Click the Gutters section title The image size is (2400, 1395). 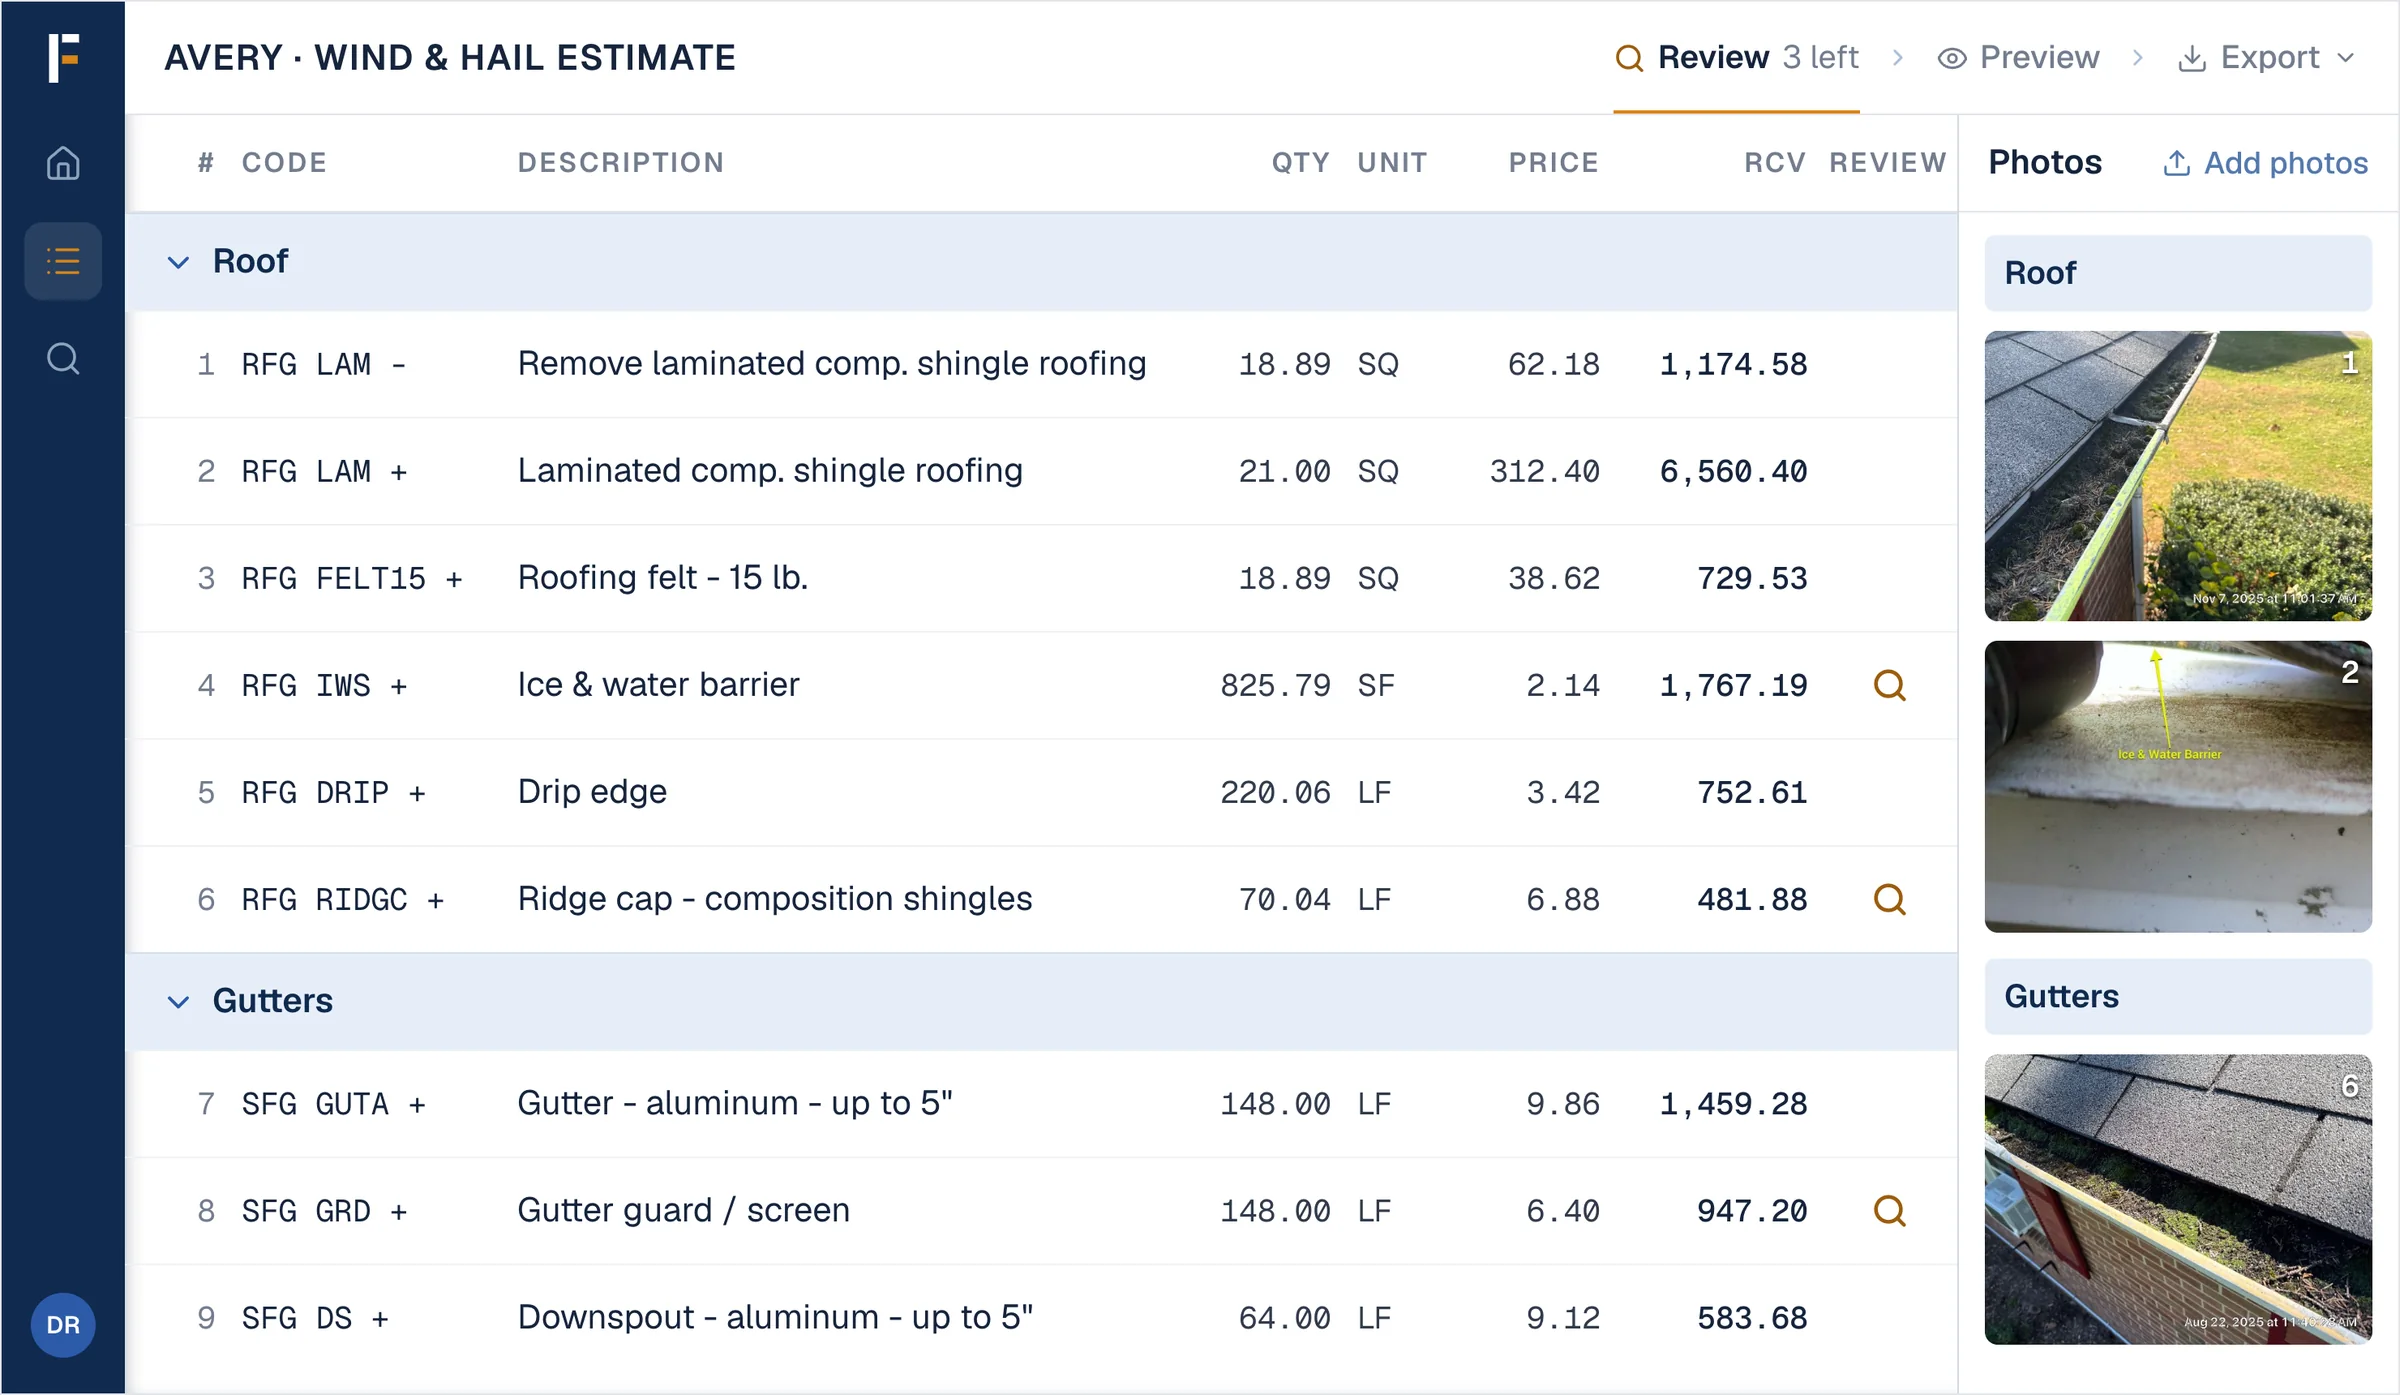272,1001
